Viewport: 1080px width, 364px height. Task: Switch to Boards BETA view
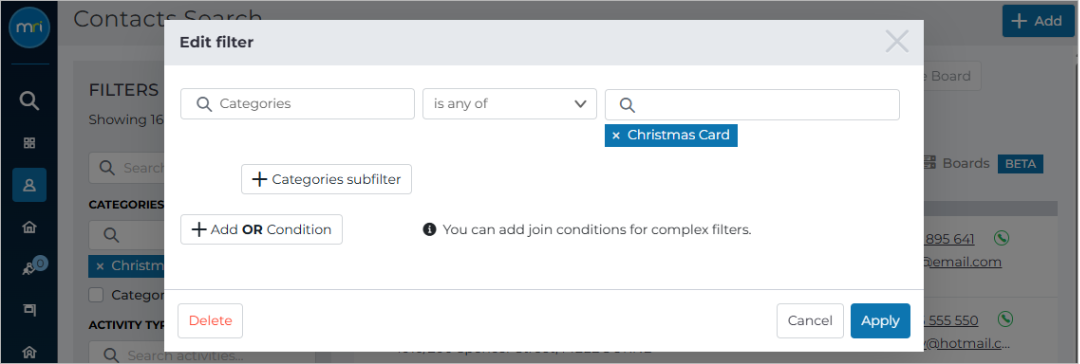tap(982, 163)
